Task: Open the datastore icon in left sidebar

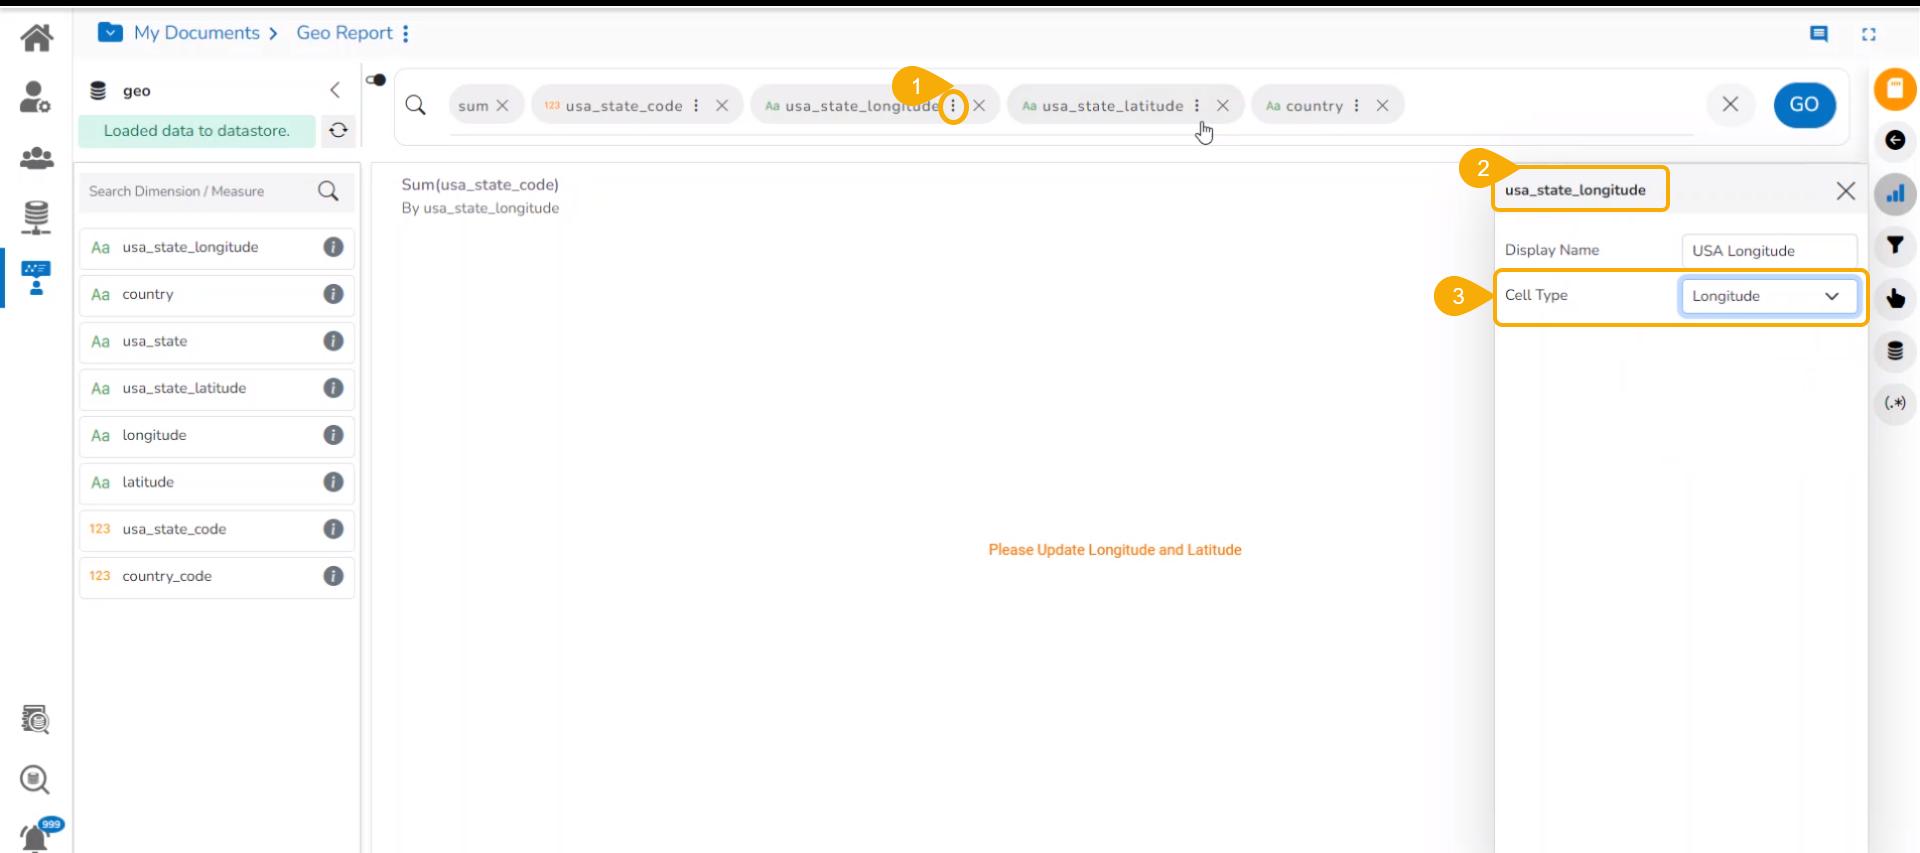Action: coord(36,217)
